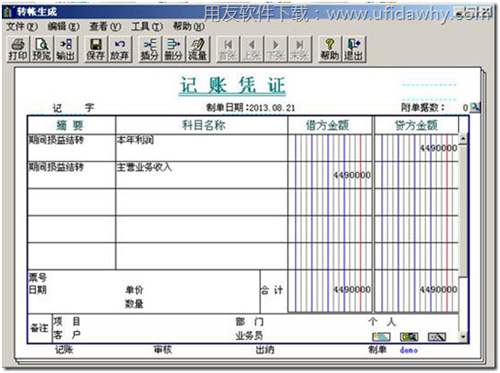Click the scroll up arrow of voucher grid
Viewport: 500px width, 373px height.
(463, 138)
